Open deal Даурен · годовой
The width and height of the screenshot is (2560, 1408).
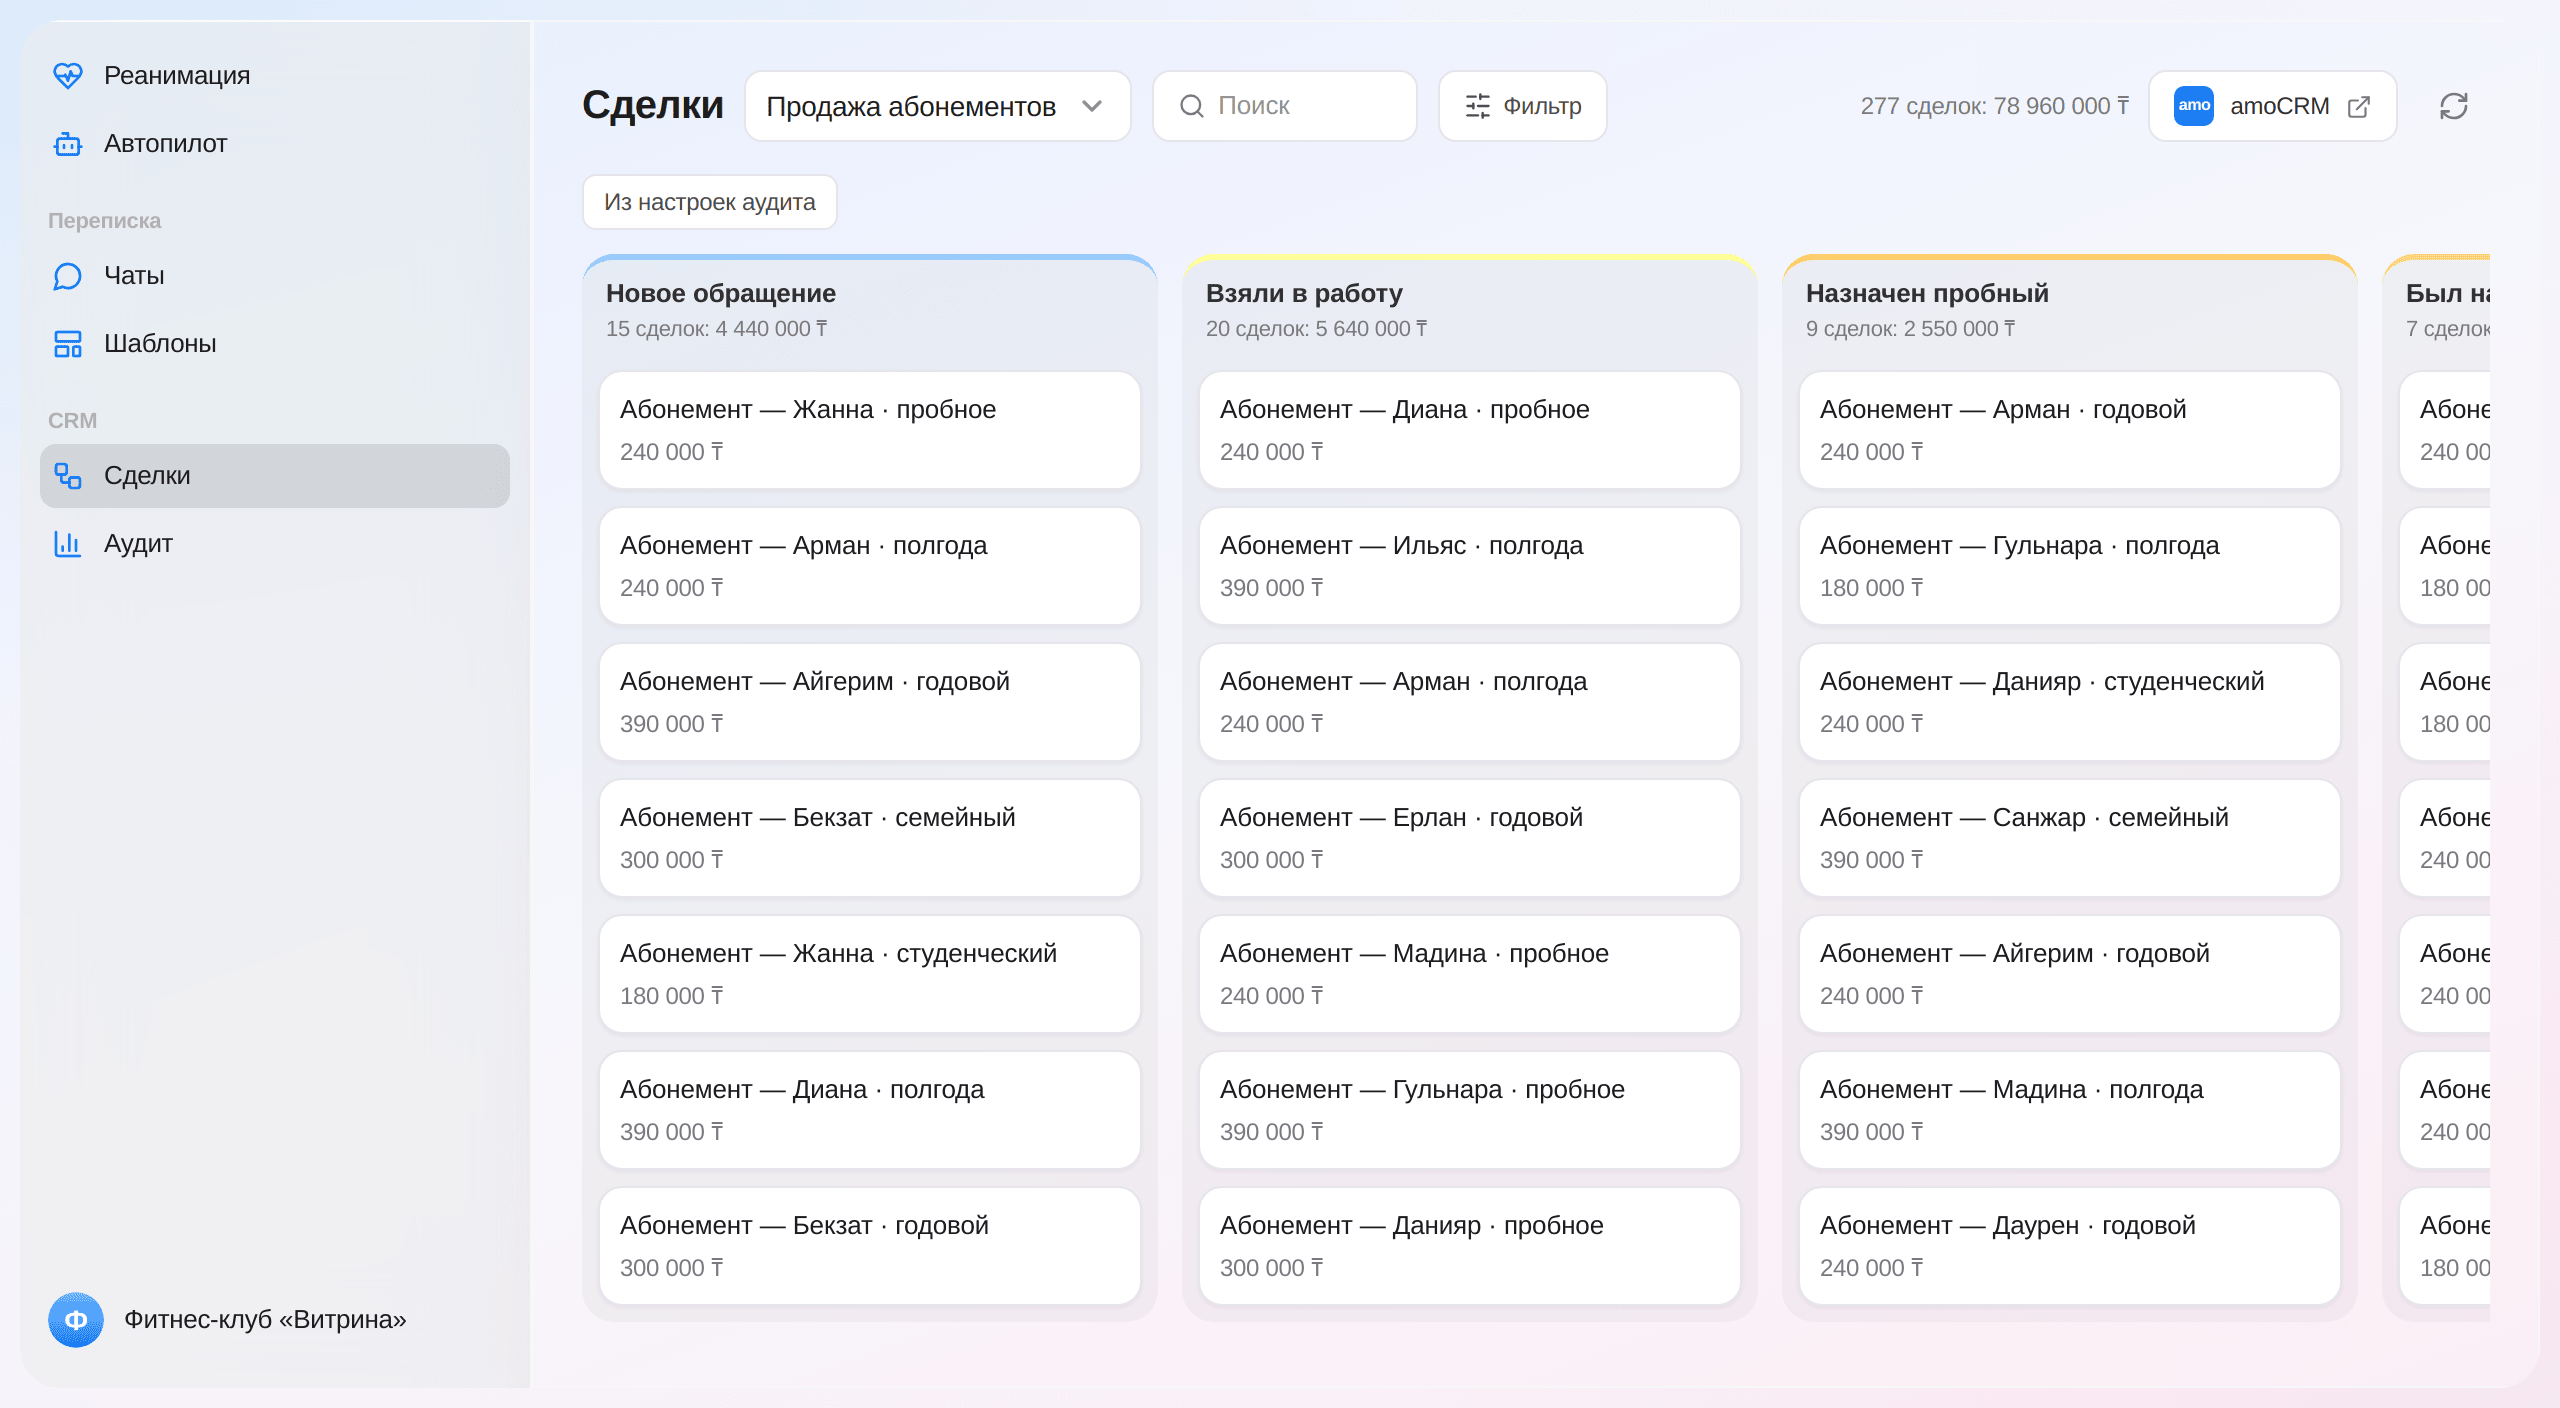[x=2070, y=1246]
